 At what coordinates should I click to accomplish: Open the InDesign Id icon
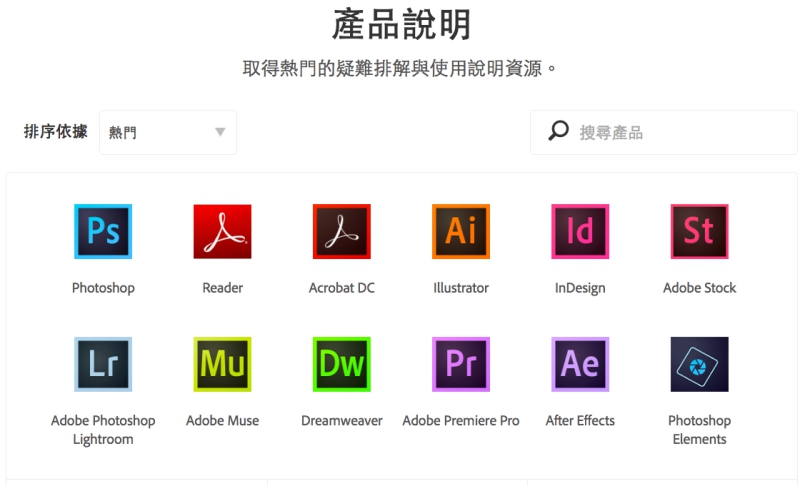[580, 232]
